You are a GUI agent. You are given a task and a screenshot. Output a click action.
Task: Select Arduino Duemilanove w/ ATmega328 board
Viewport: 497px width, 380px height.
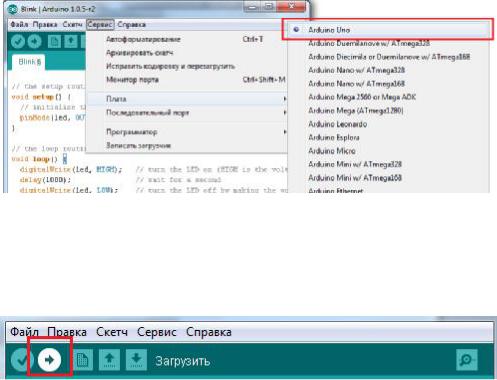pyautogui.click(x=389, y=43)
